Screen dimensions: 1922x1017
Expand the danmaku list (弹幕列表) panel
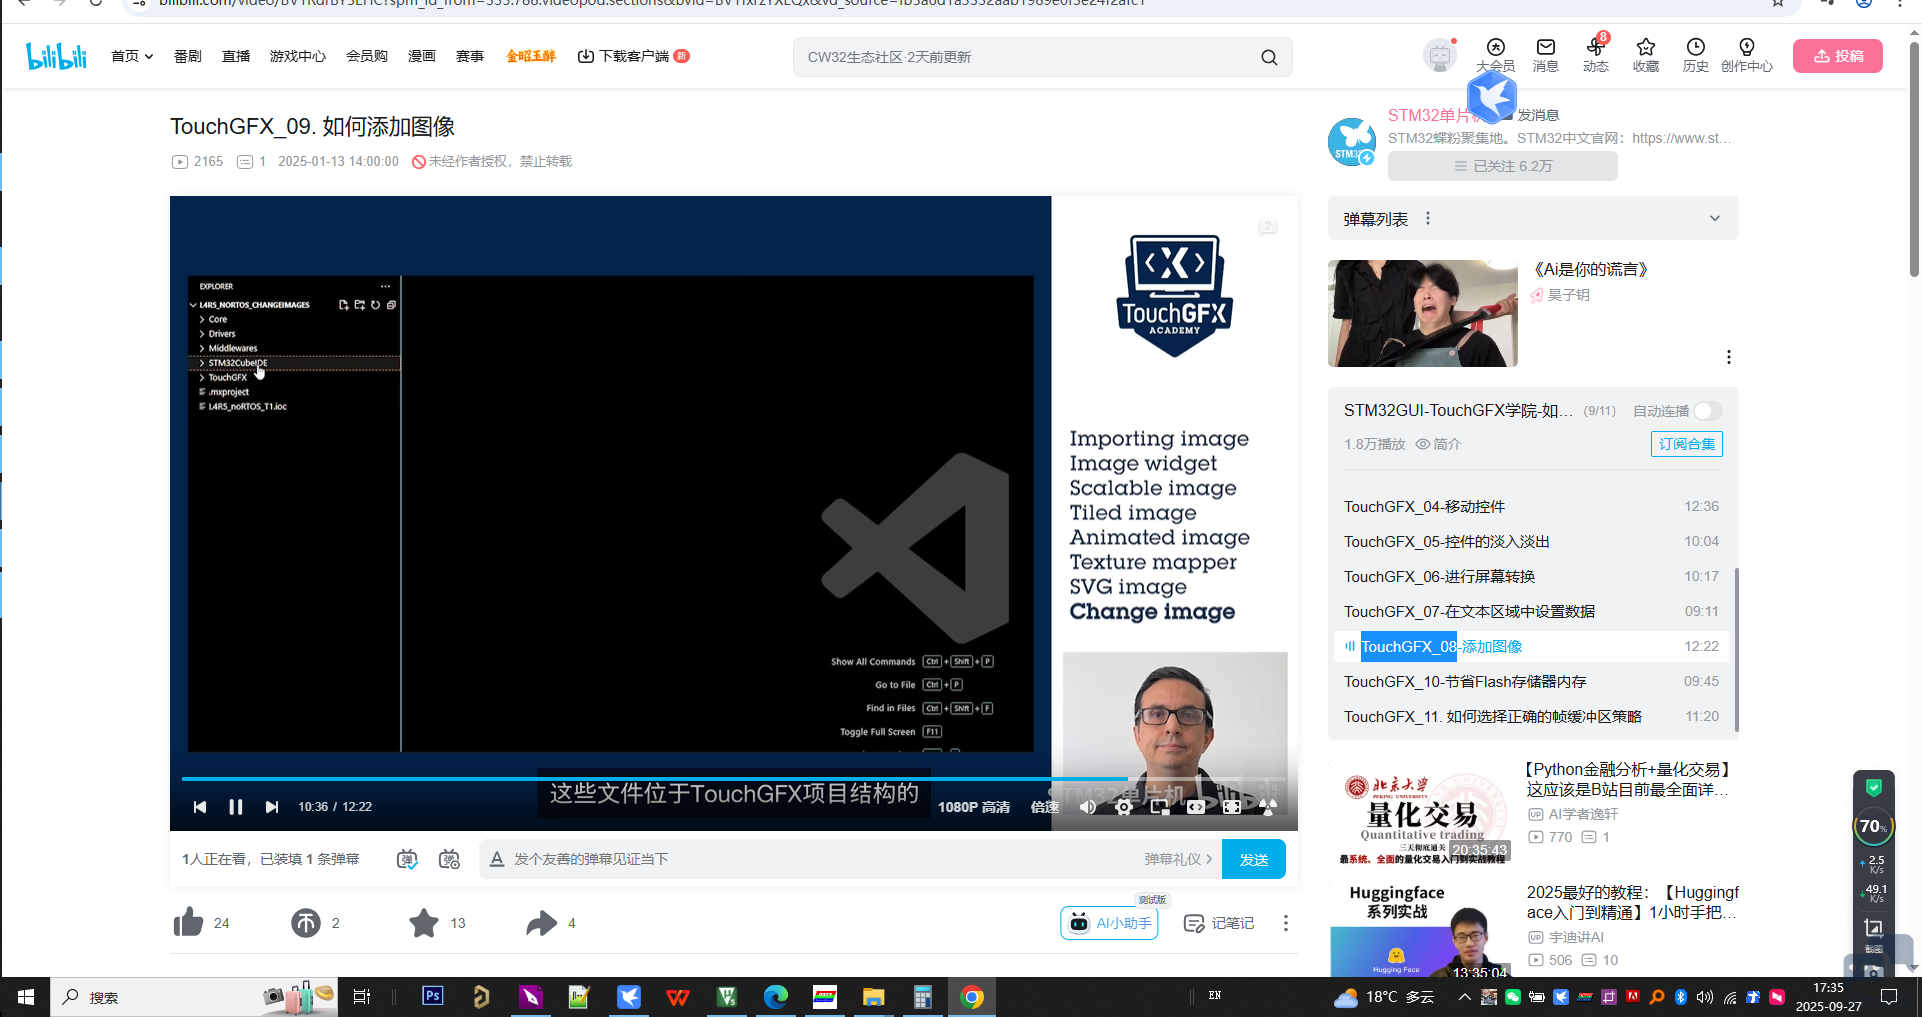pos(1714,219)
